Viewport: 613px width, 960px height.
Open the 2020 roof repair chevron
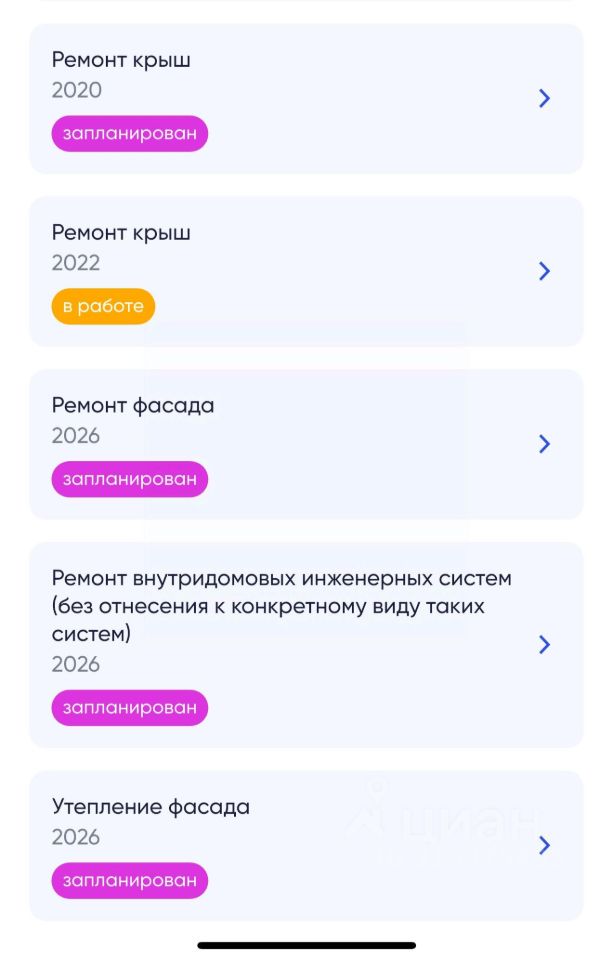[x=544, y=98]
